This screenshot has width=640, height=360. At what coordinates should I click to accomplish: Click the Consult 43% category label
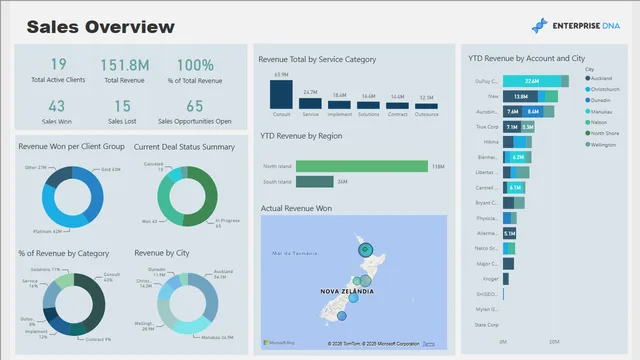111,277
